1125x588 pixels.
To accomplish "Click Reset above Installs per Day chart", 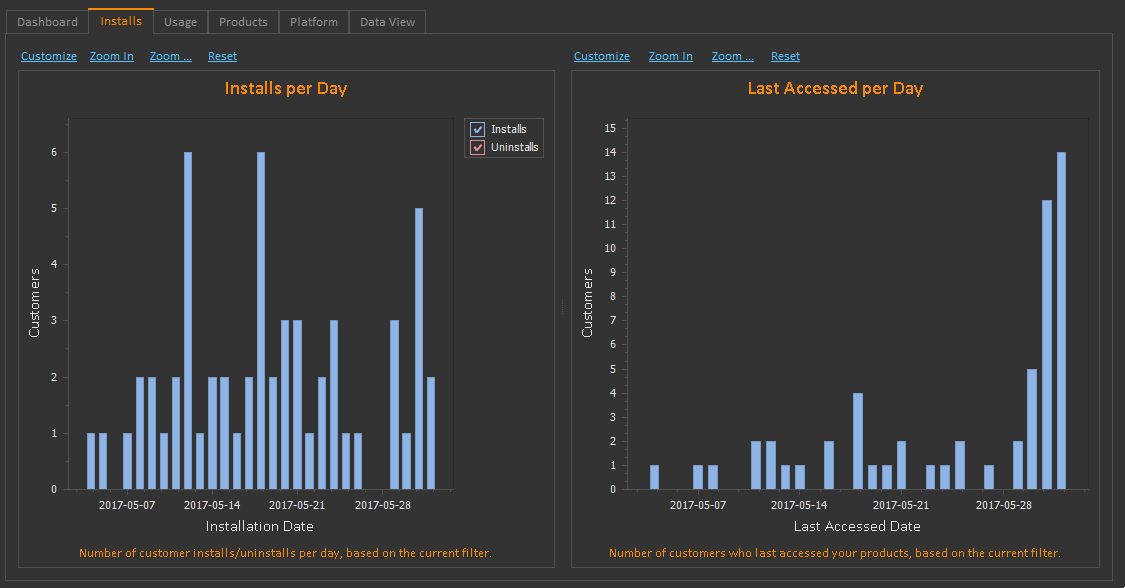I will point(222,56).
